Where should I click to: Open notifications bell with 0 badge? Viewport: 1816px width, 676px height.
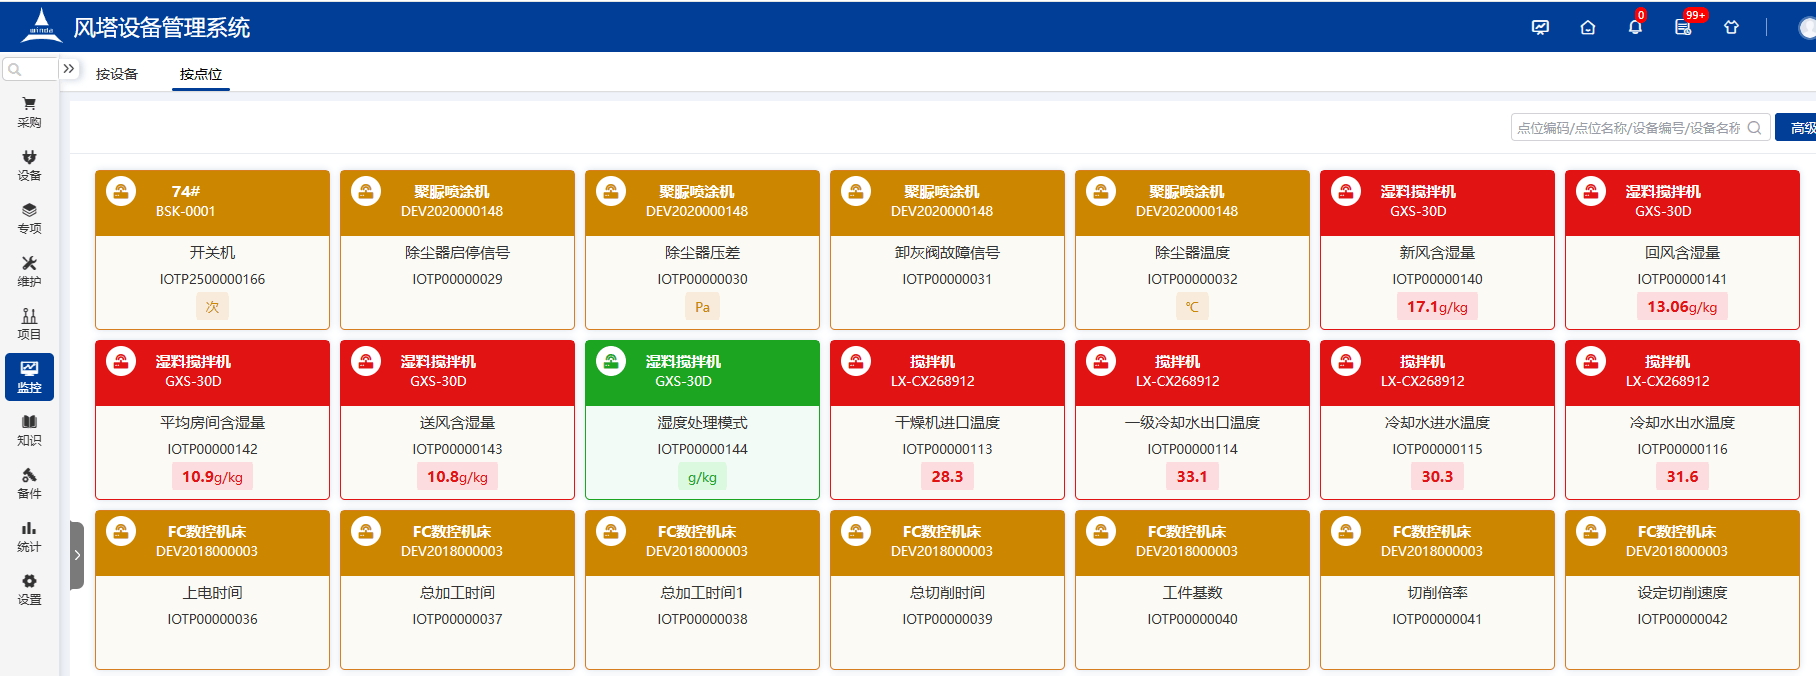(x=1635, y=26)
